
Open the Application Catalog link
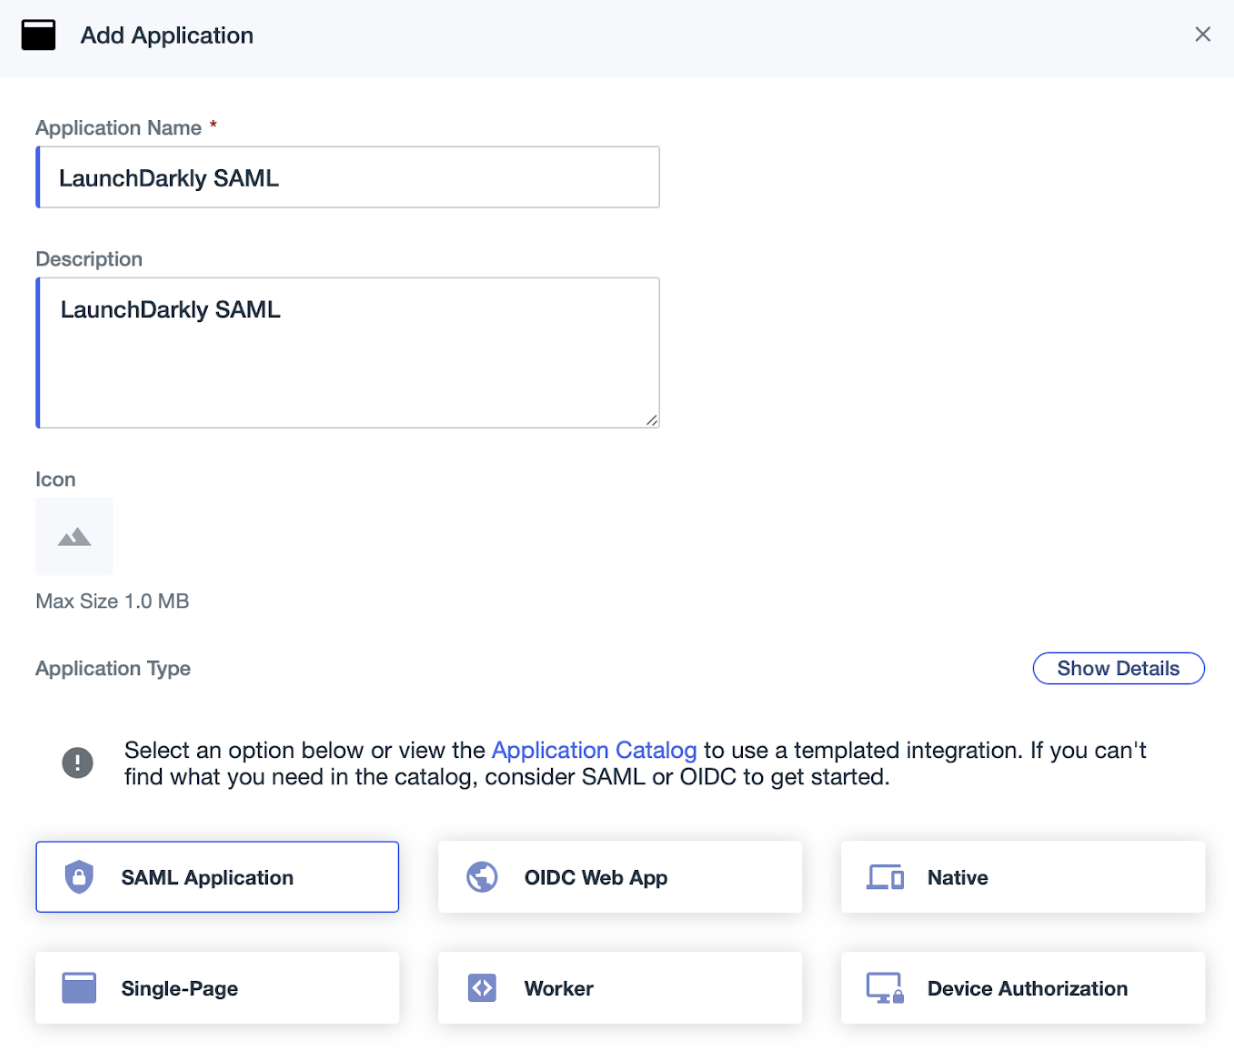pyautogui.click(x=594, y=750)
